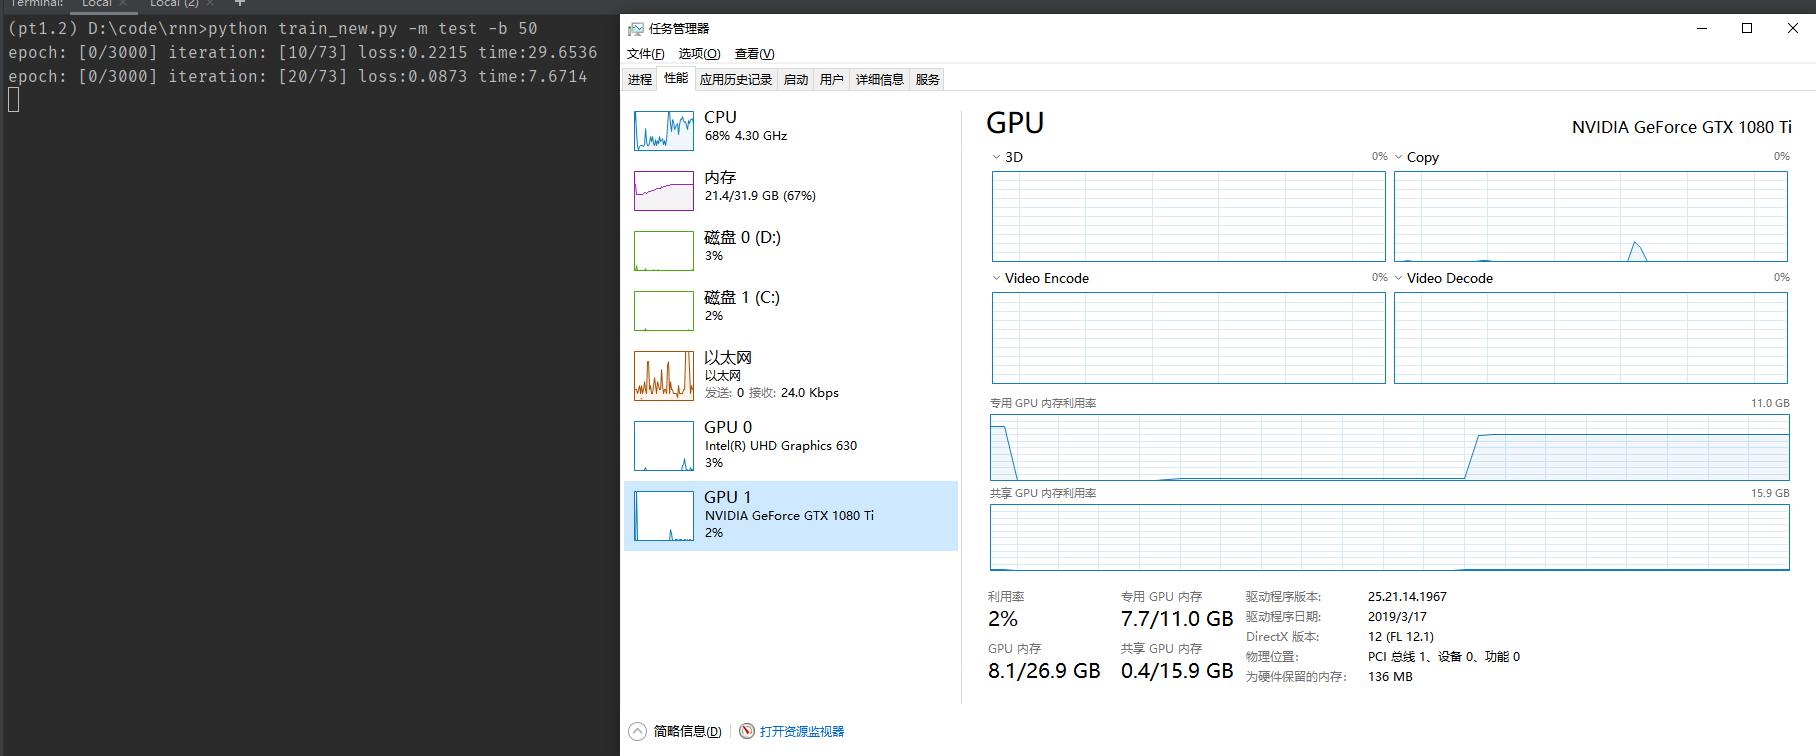Switch to the 详细信息 tab
The image size is (1816, 756).
point(879,80)
